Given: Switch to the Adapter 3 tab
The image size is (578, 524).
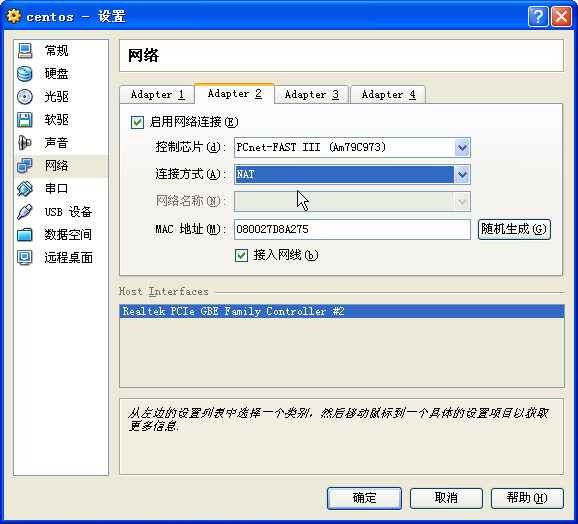Looking at the screenshot, I should pyautogui.click(x=311, y=95).
